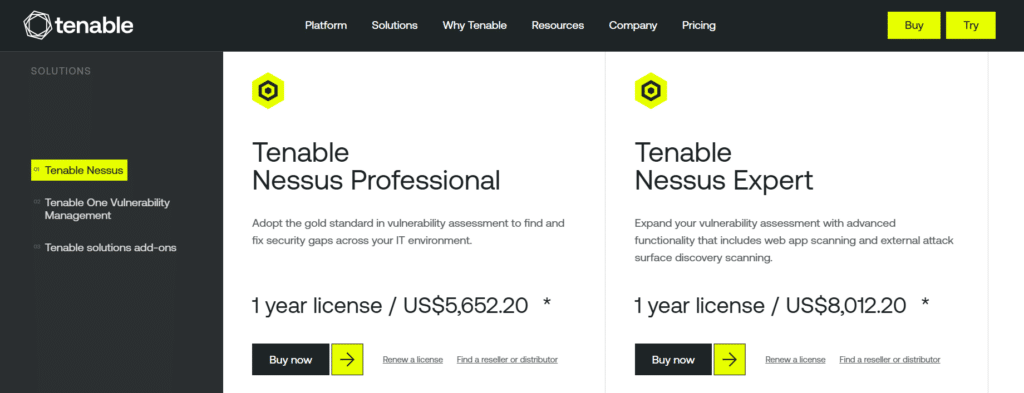Click the Tenable Nessus Professional heading

pos(376,166)
